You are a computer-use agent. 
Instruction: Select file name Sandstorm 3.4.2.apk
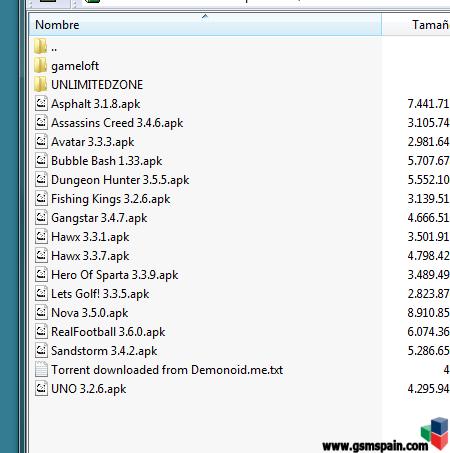click(104, 351)
